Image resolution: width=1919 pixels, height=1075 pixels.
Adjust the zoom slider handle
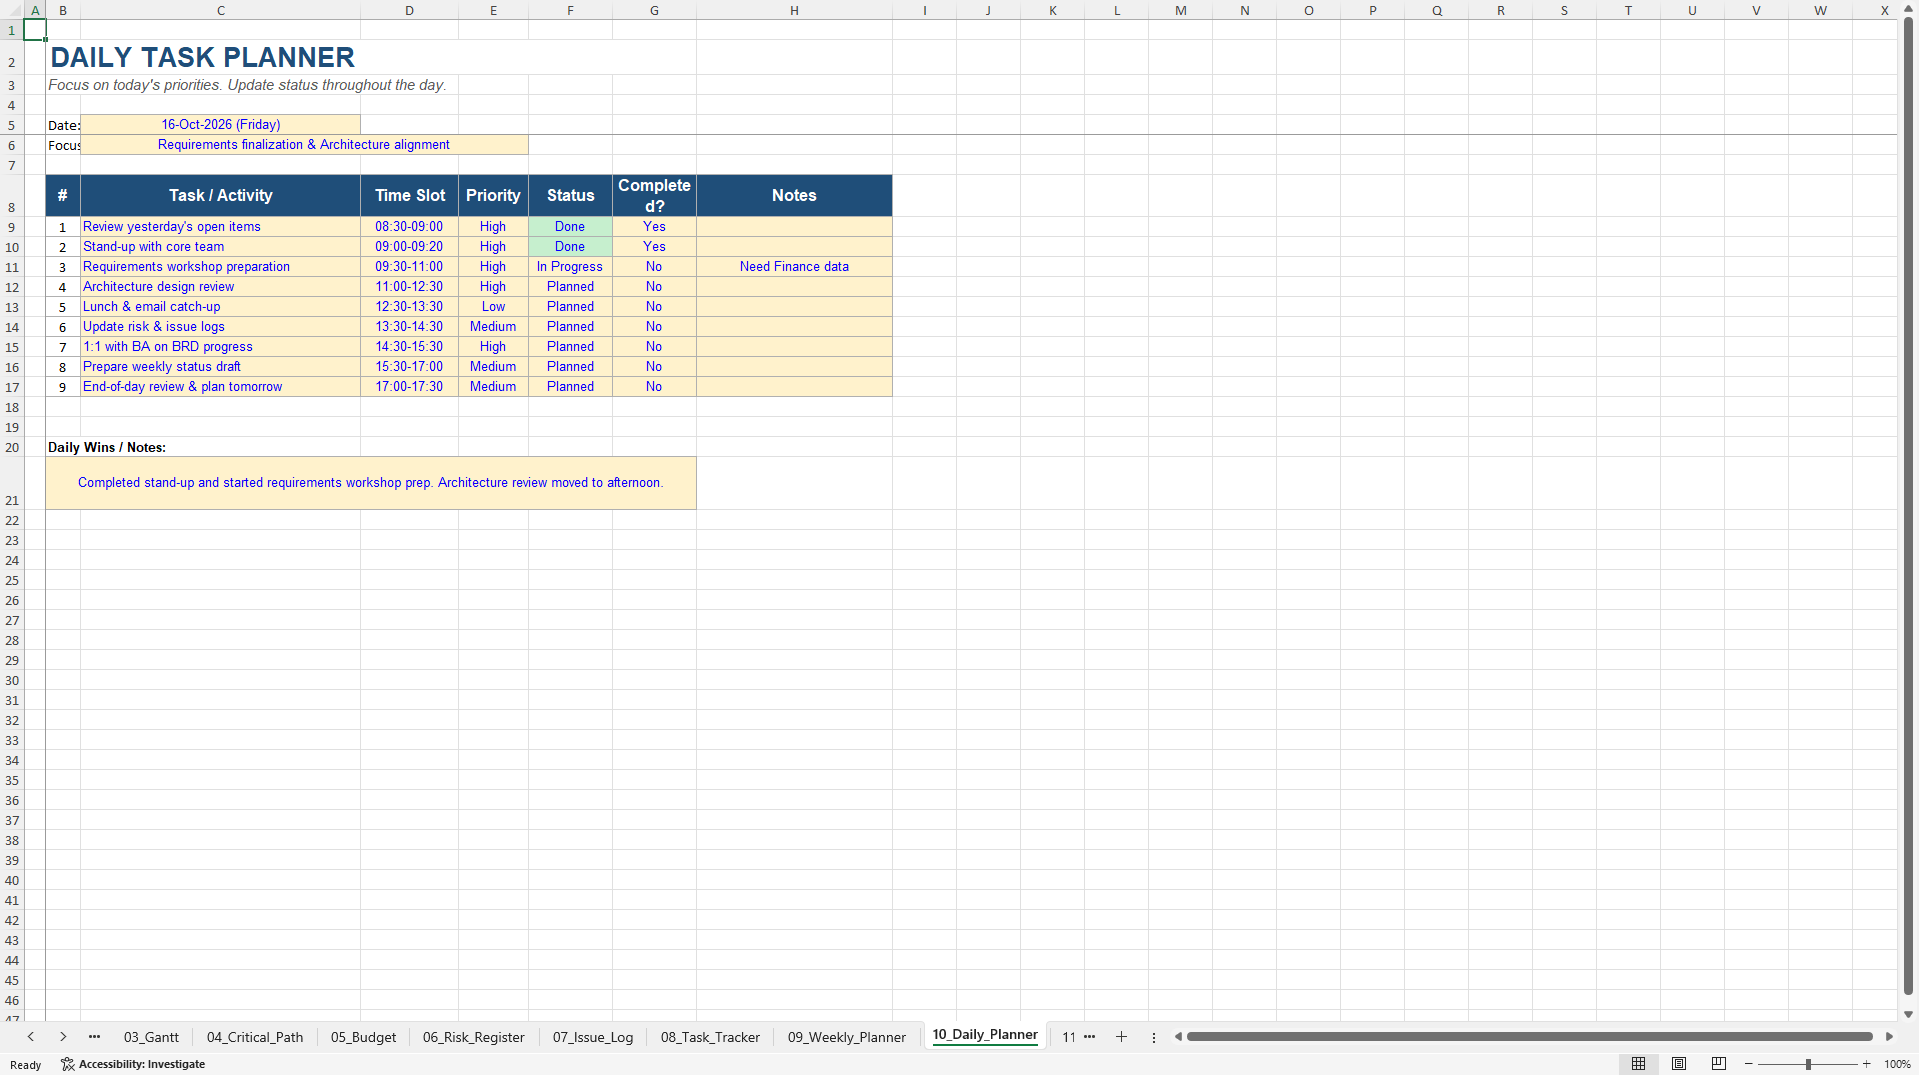click(x=1808, y=1064)
